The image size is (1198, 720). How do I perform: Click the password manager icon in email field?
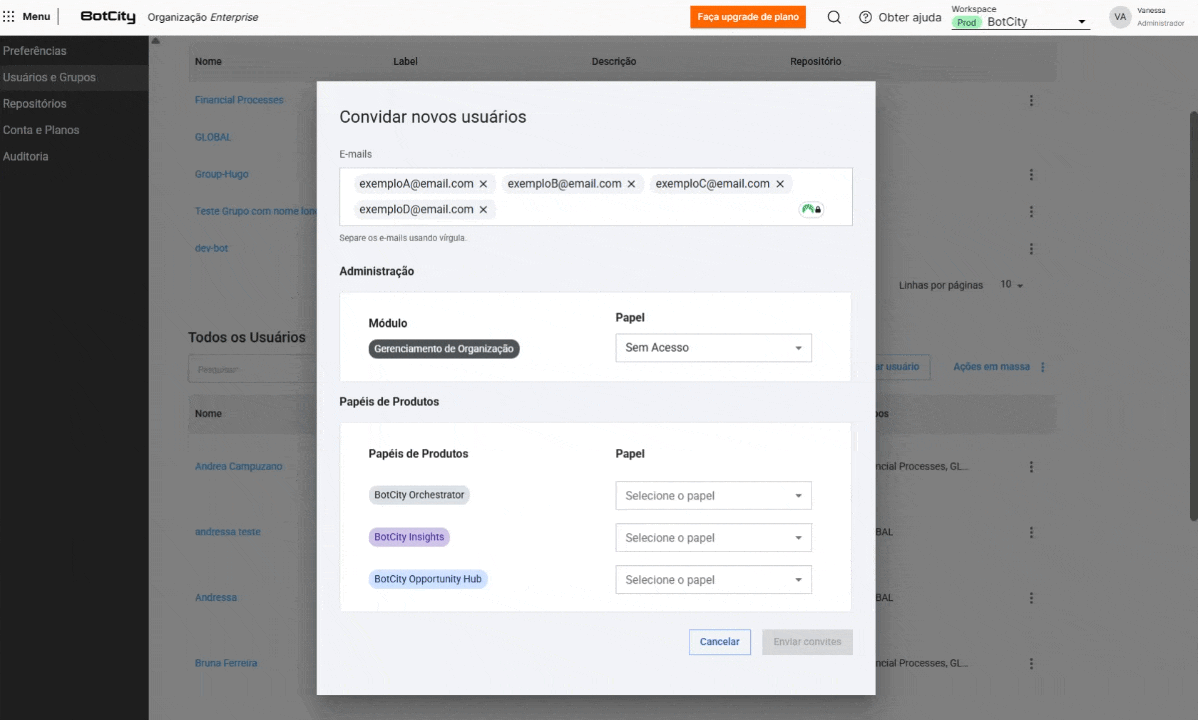810,209
